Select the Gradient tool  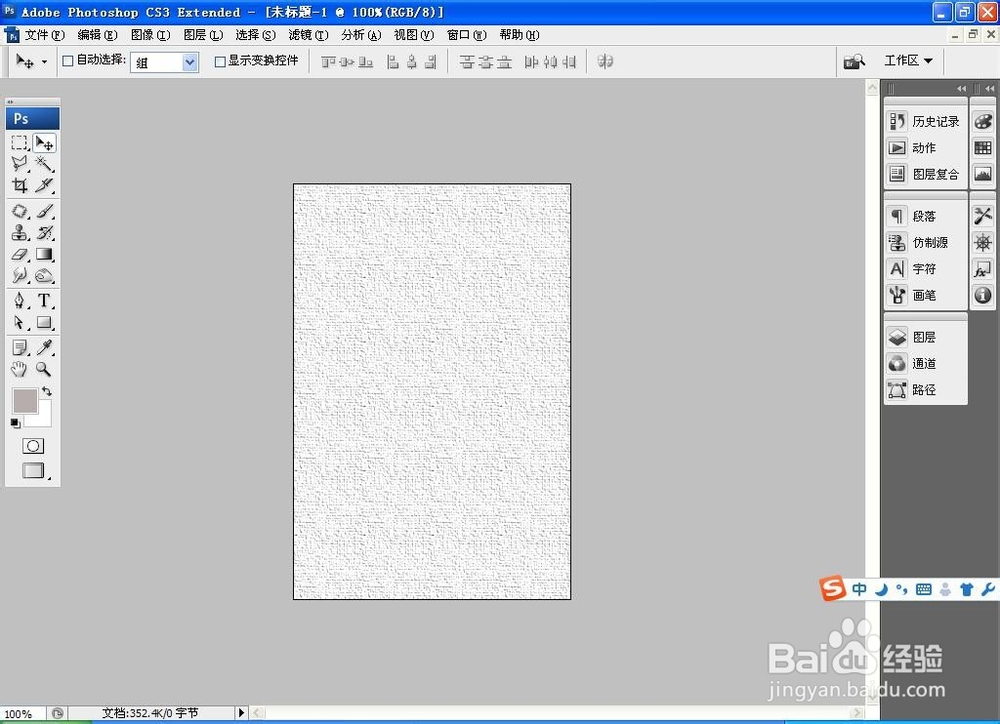coord(44,254)
